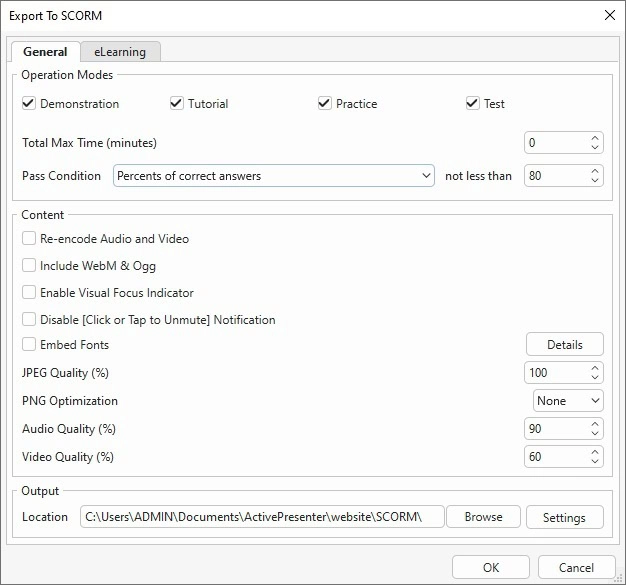Switch to the eLearning tab
Viewport: 626px width, 585px height.
(120, 52)
